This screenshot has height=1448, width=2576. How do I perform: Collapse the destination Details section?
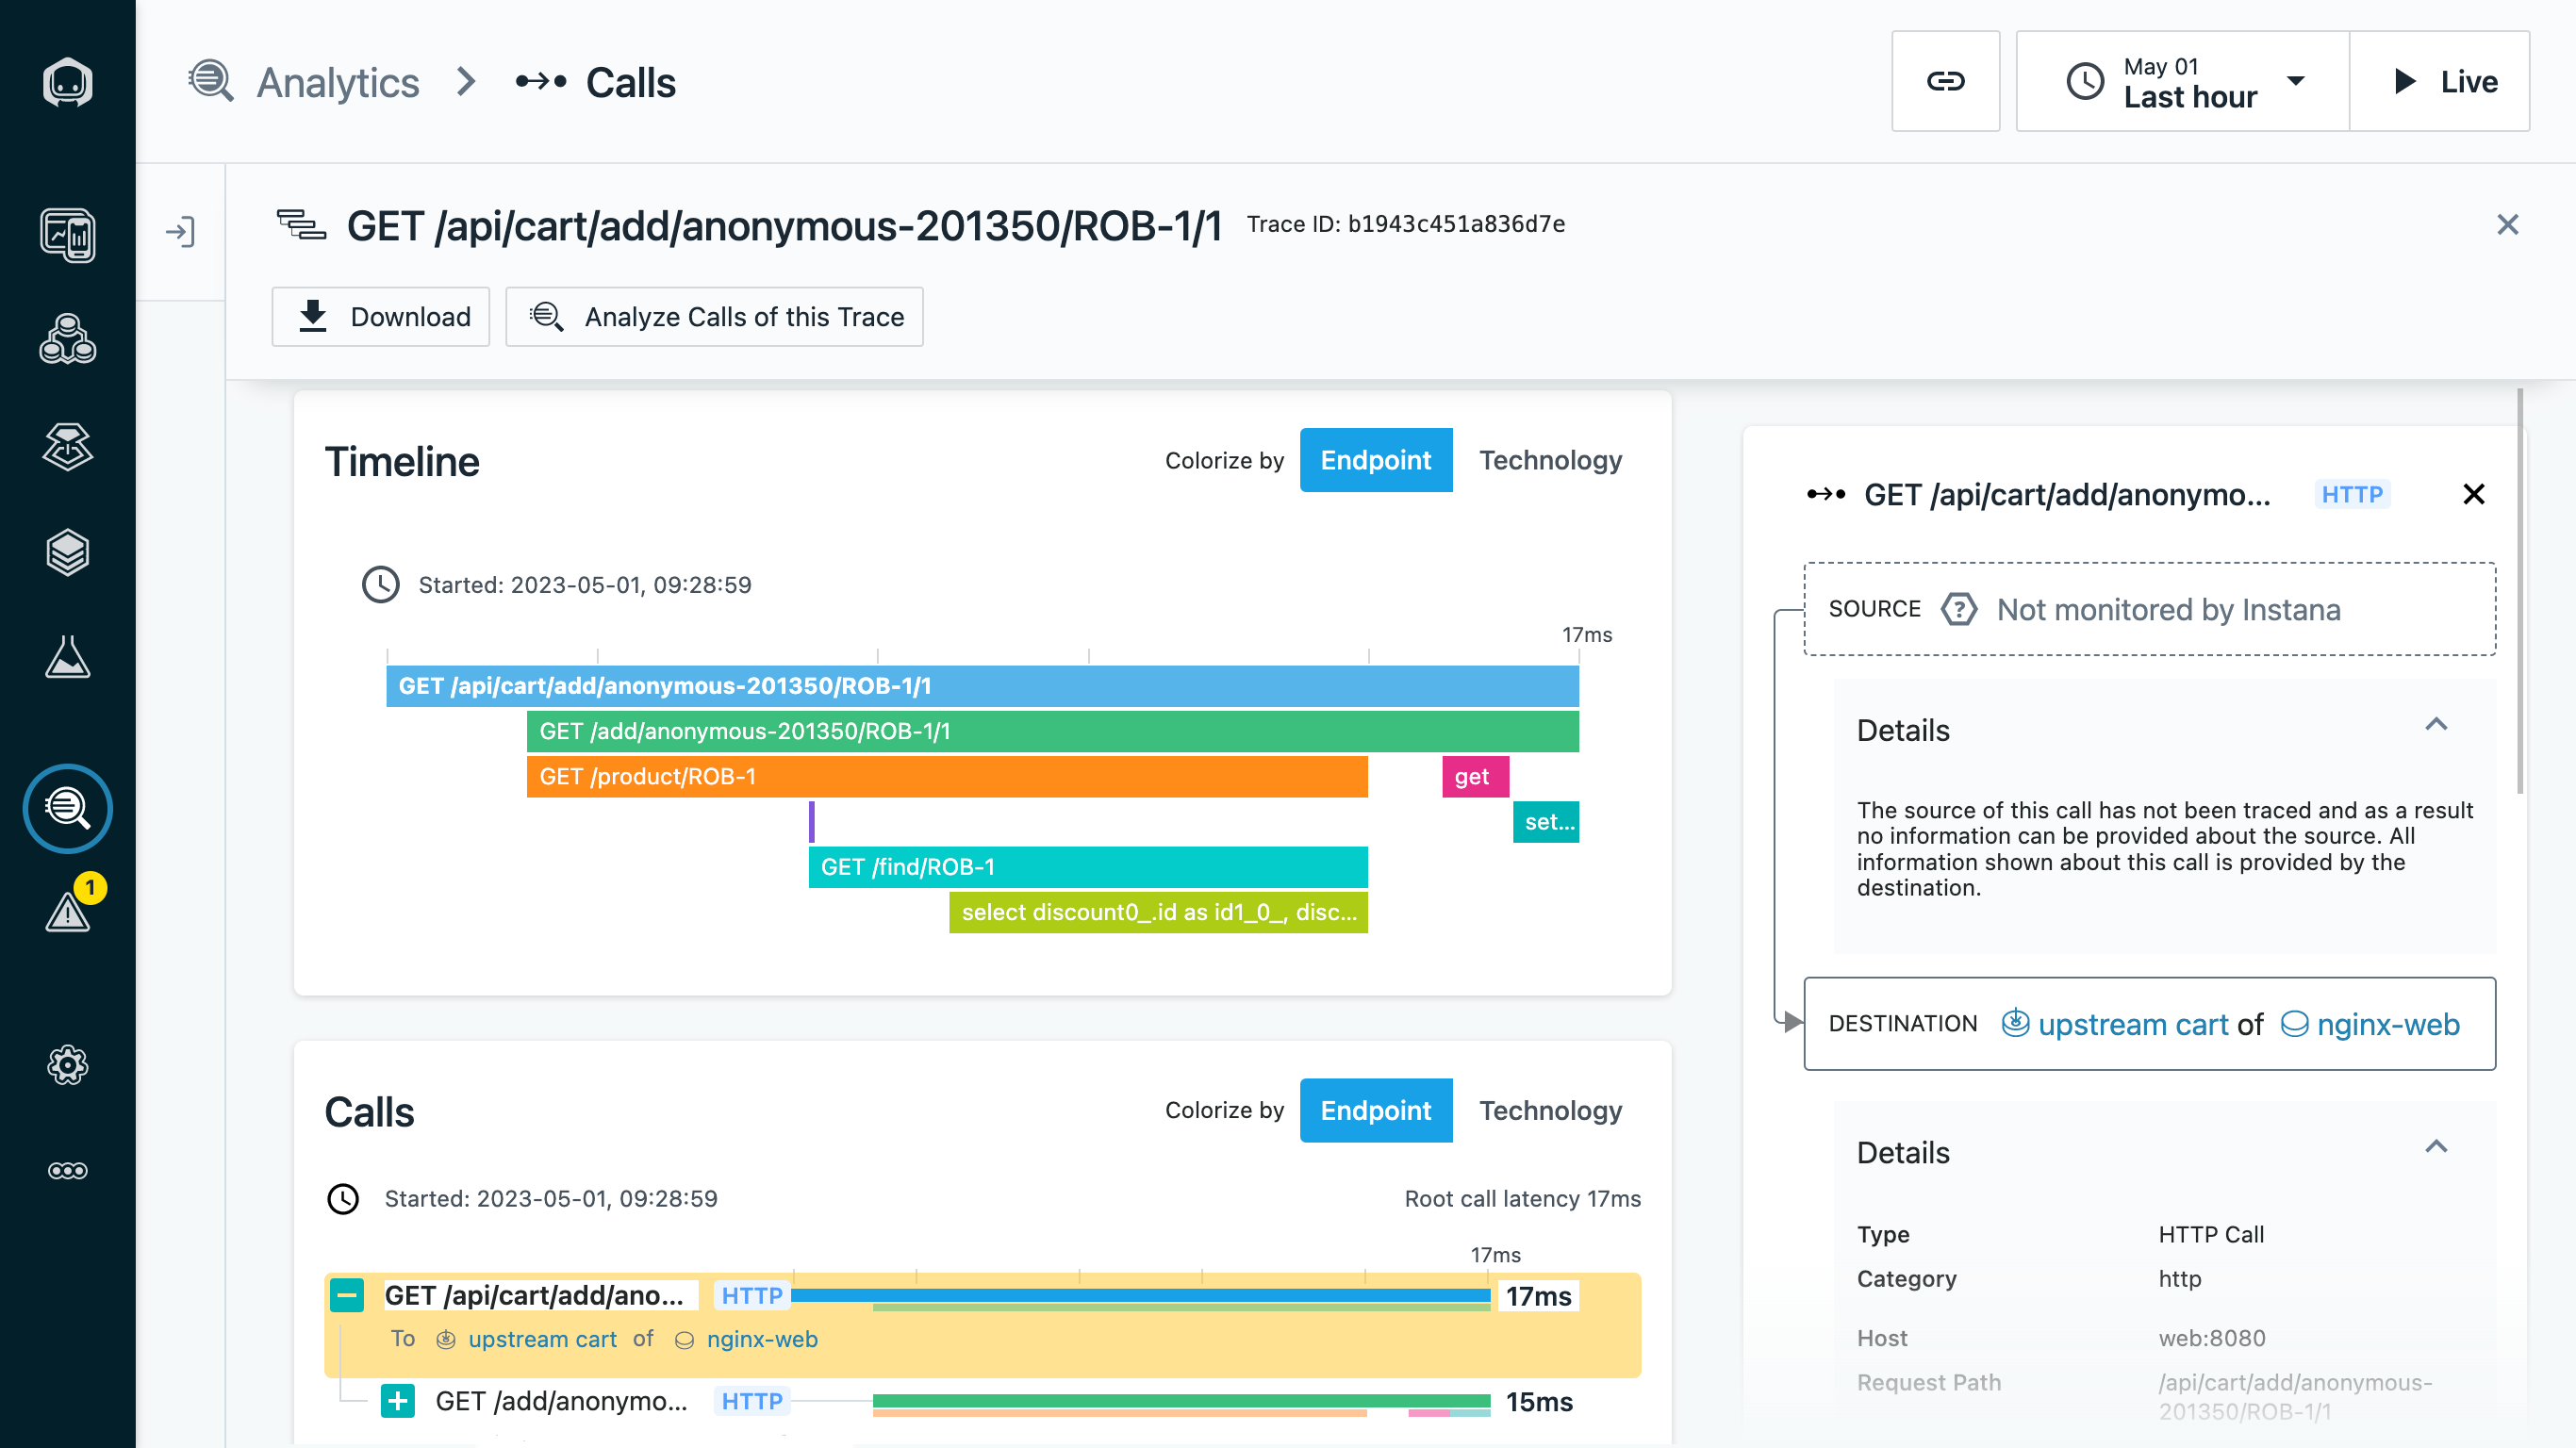pyautogui.click(x=2436, y=1148)
